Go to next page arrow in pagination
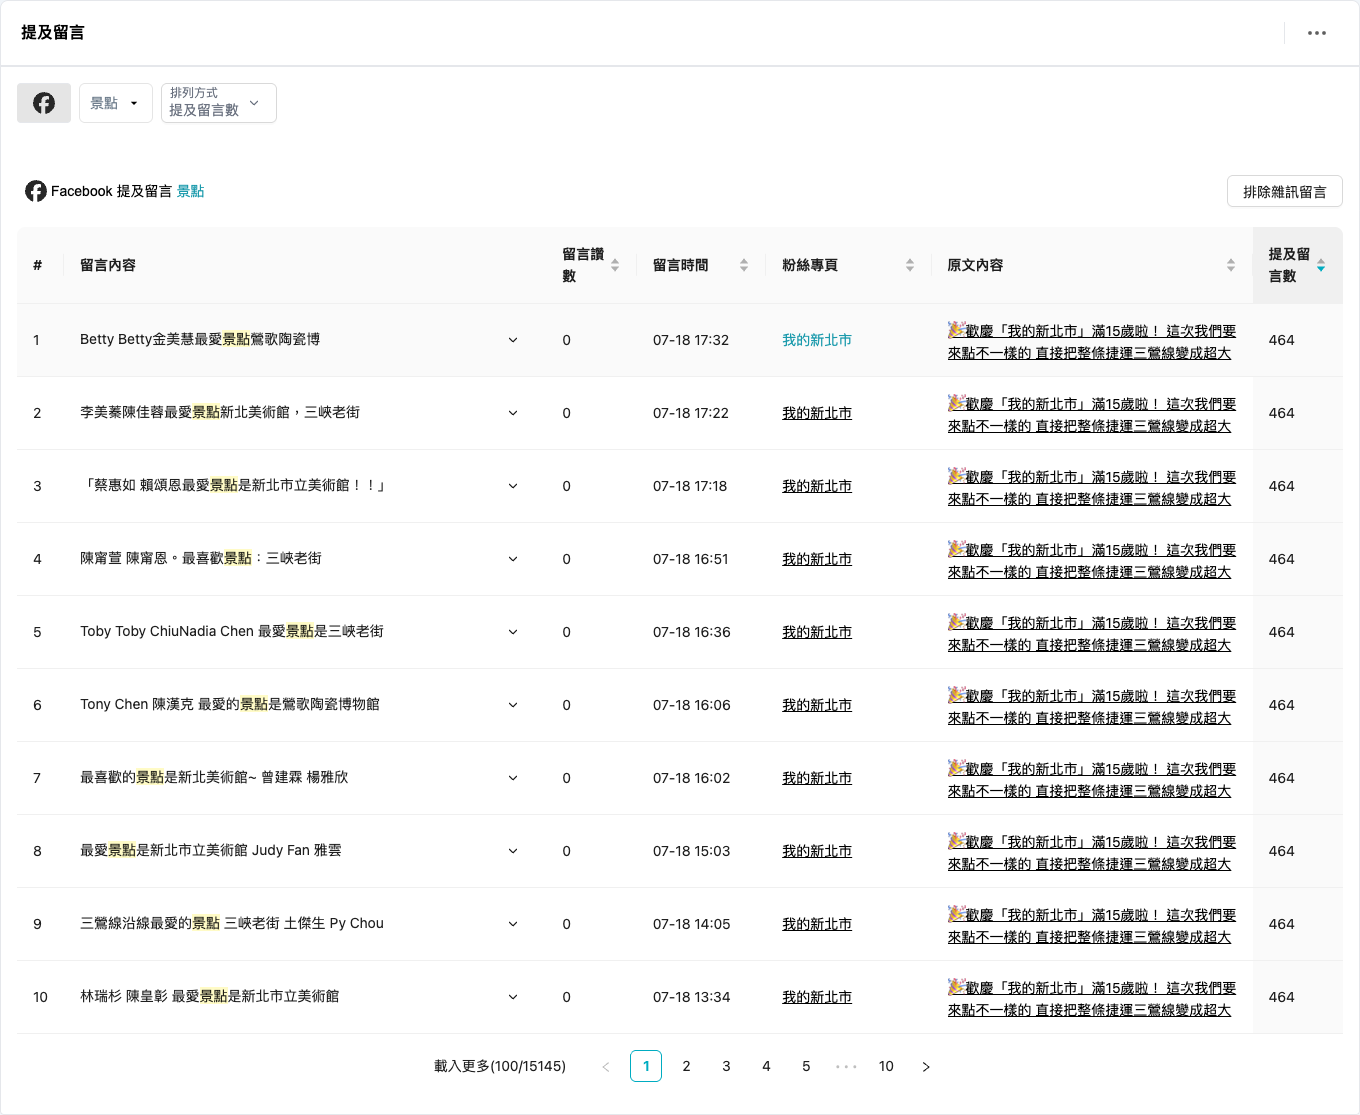 (926, 1067)
